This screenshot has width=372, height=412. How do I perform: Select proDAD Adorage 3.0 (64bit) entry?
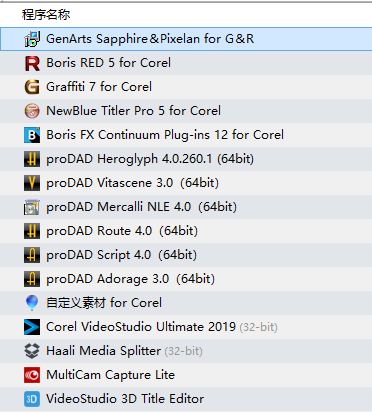click(x=186, y=279)
